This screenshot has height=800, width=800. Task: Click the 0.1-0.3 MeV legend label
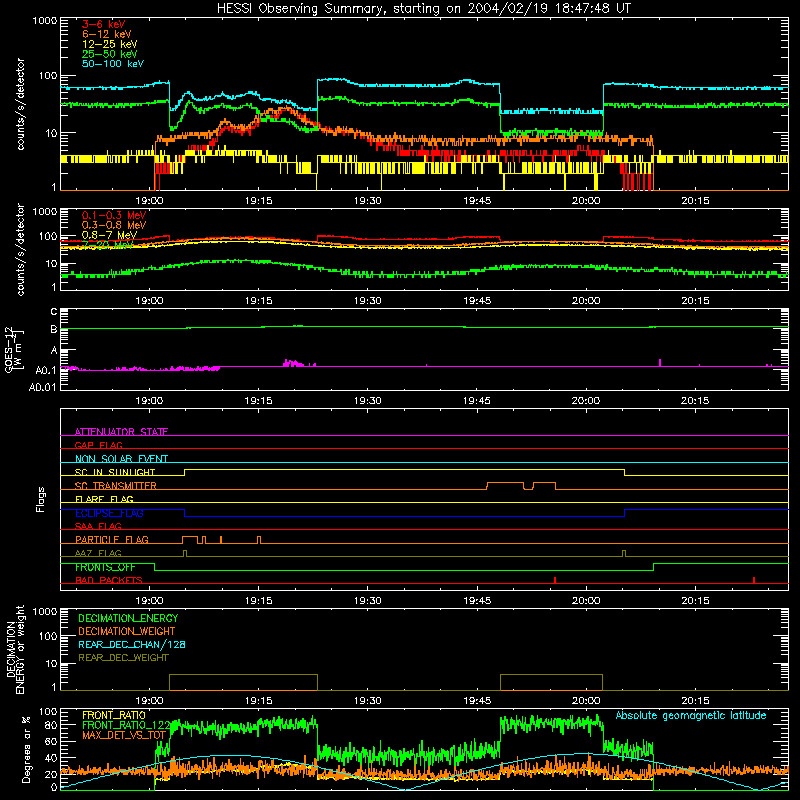tap(114, 215)
